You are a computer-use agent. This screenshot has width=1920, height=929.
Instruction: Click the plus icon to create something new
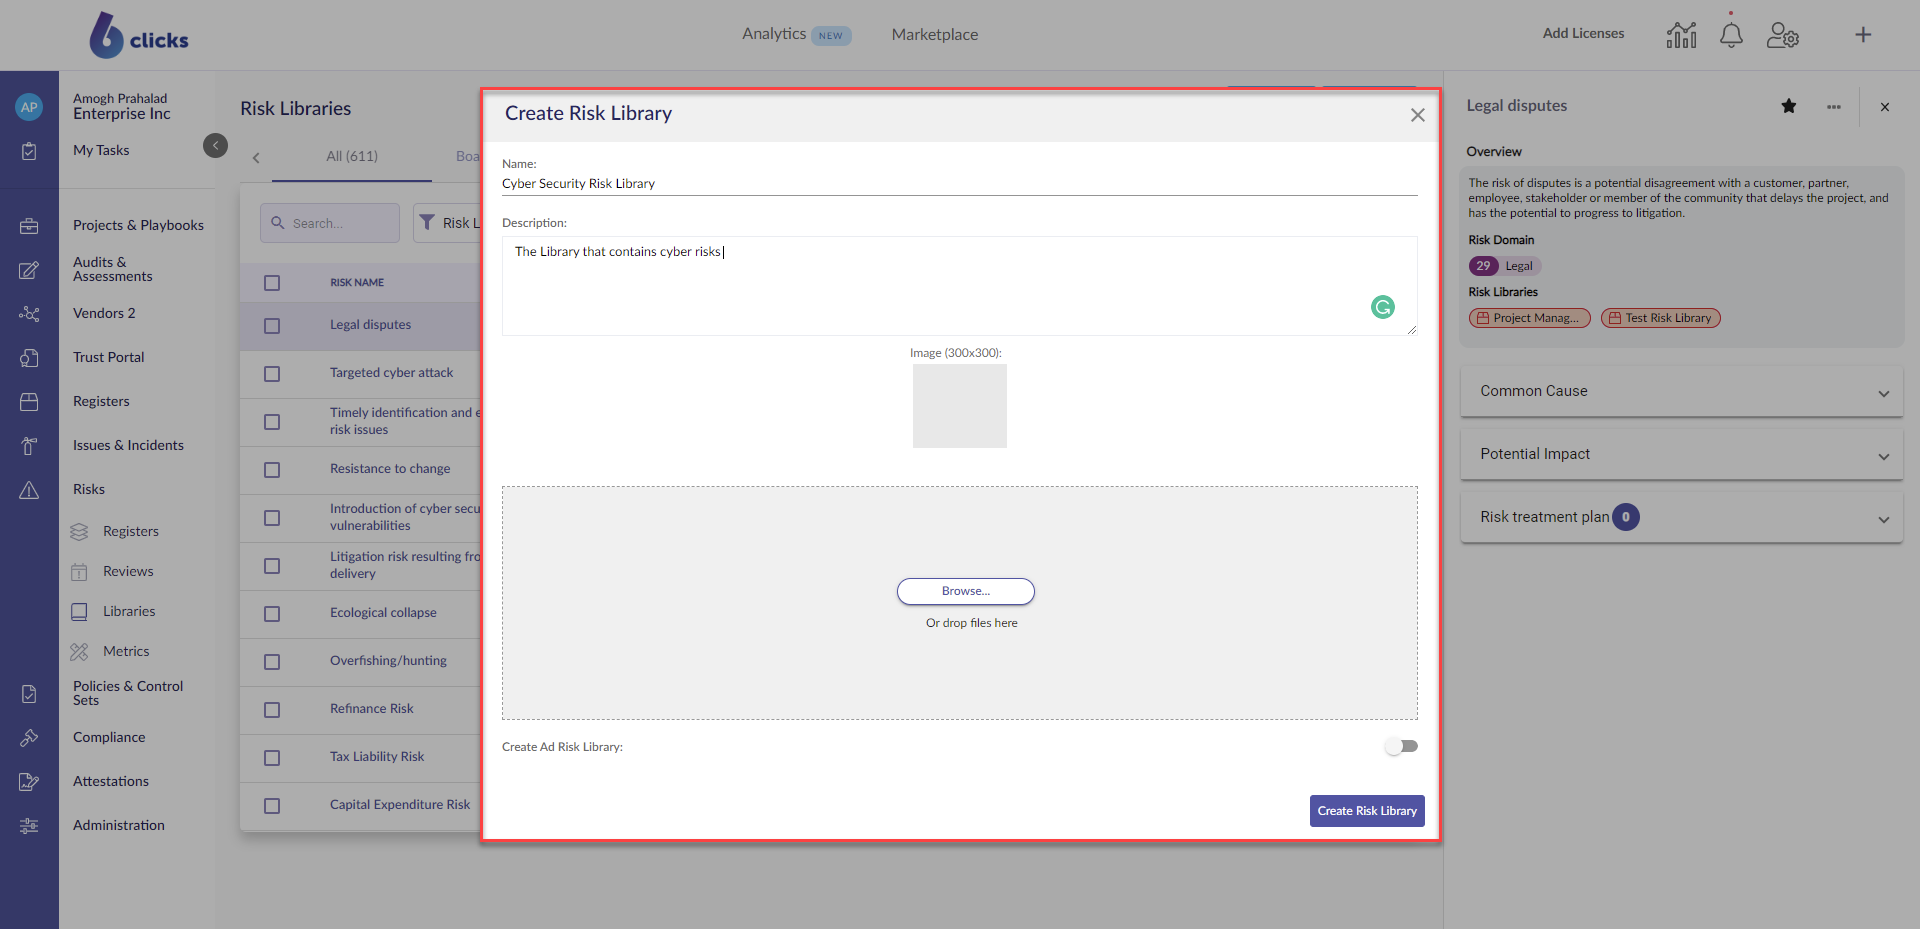pos(1864,34)
